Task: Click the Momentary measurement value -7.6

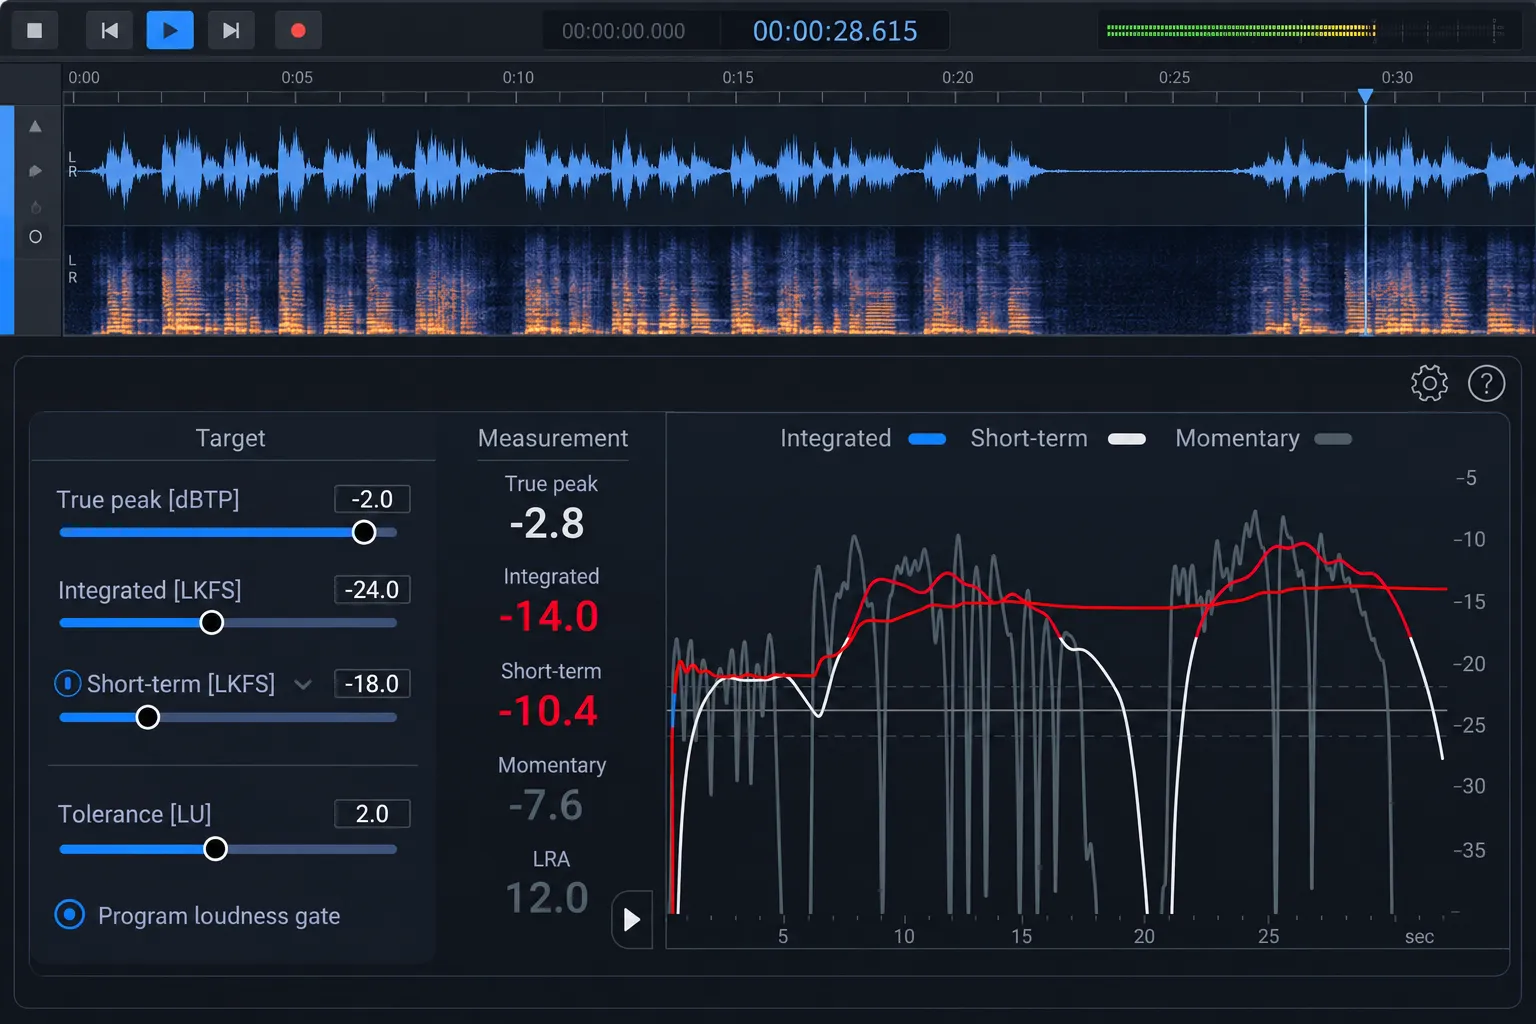Action: point(546,805)
